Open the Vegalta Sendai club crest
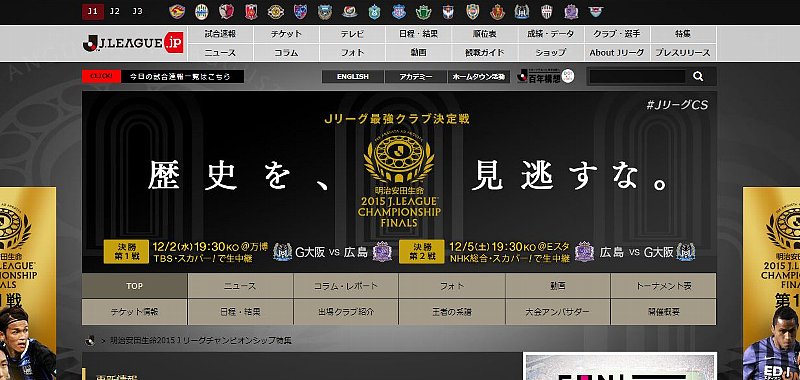The width and height of the screenshot is (800, 380). [177, 11]
